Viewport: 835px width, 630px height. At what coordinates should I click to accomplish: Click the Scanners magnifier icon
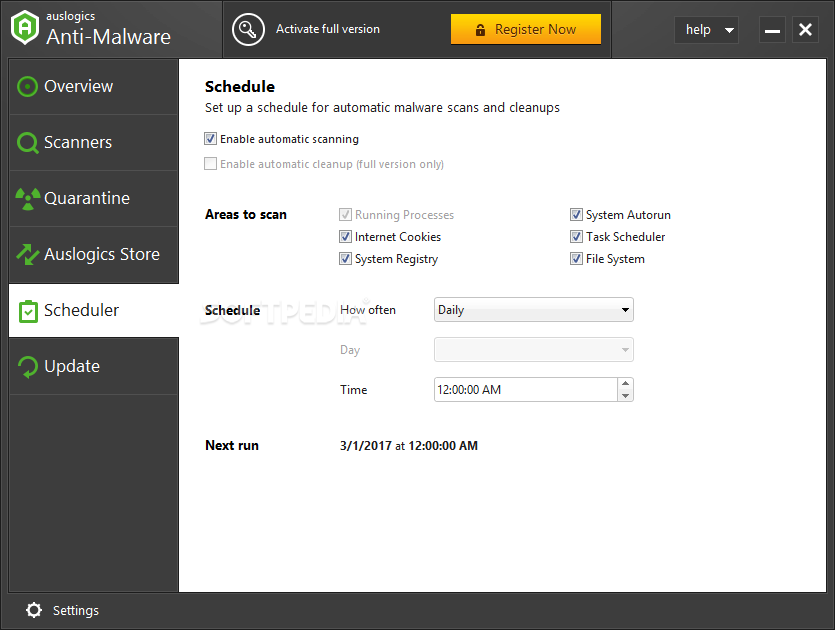[28, 143]
